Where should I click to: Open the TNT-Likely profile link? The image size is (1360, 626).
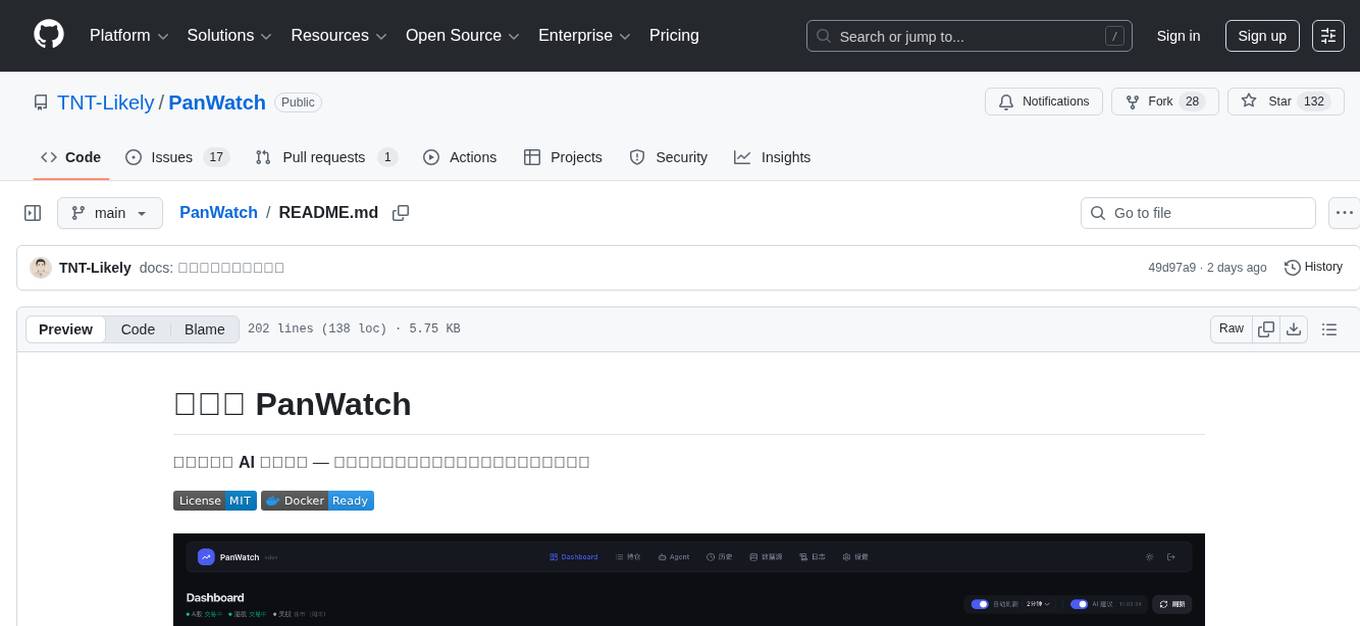pyautogui.click(x=105, y=102)
